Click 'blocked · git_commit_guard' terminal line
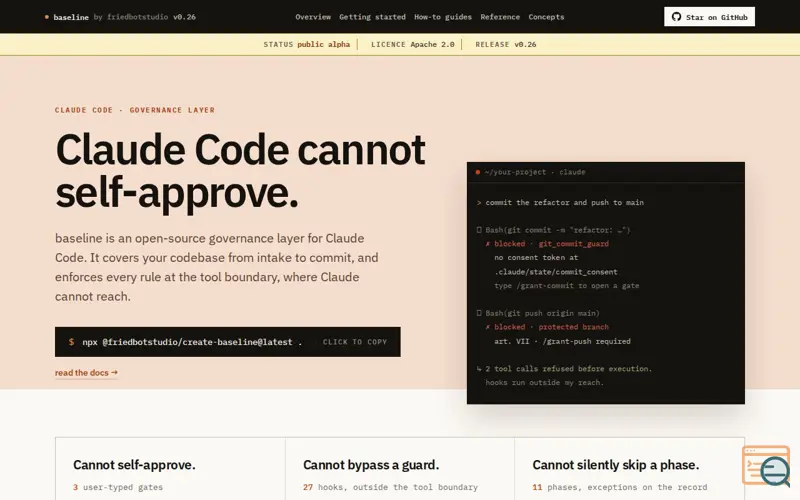800x500 pixels. point(547,244)
